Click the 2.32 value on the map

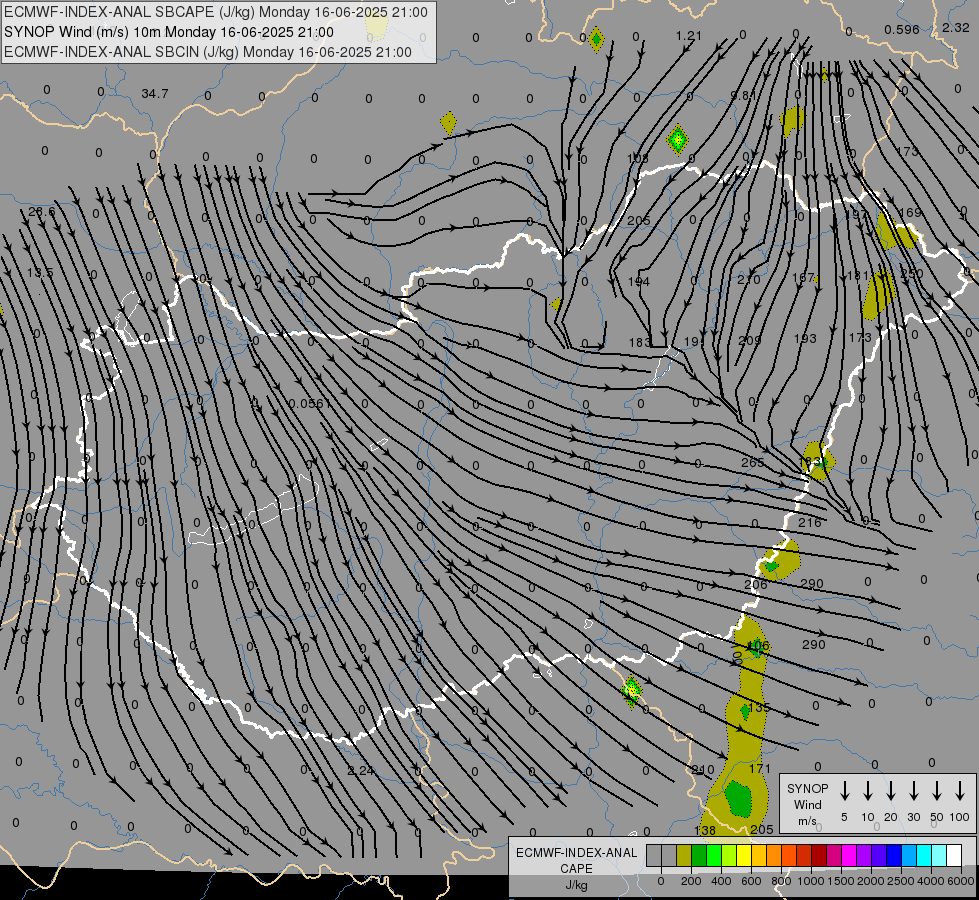(956, 27)
